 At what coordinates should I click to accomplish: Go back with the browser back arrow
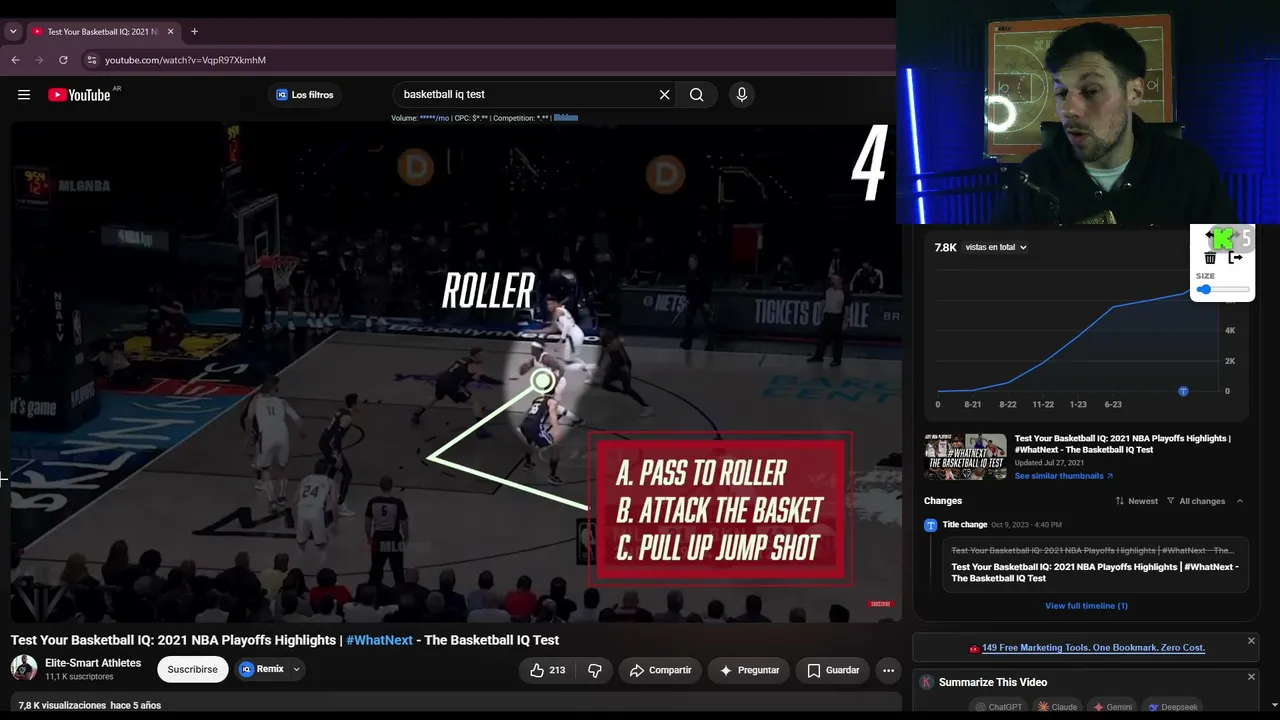15,60
